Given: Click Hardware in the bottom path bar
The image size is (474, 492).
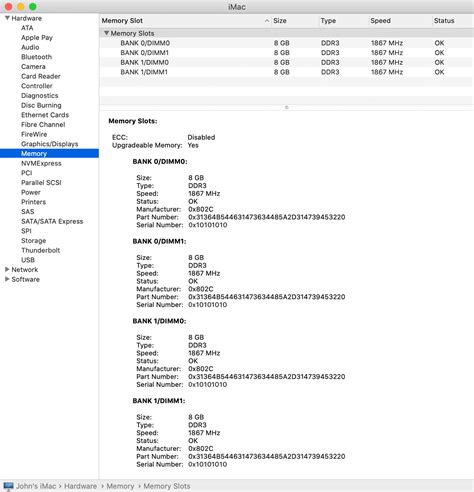Looking at the screenshot, I should click(80, 486).
